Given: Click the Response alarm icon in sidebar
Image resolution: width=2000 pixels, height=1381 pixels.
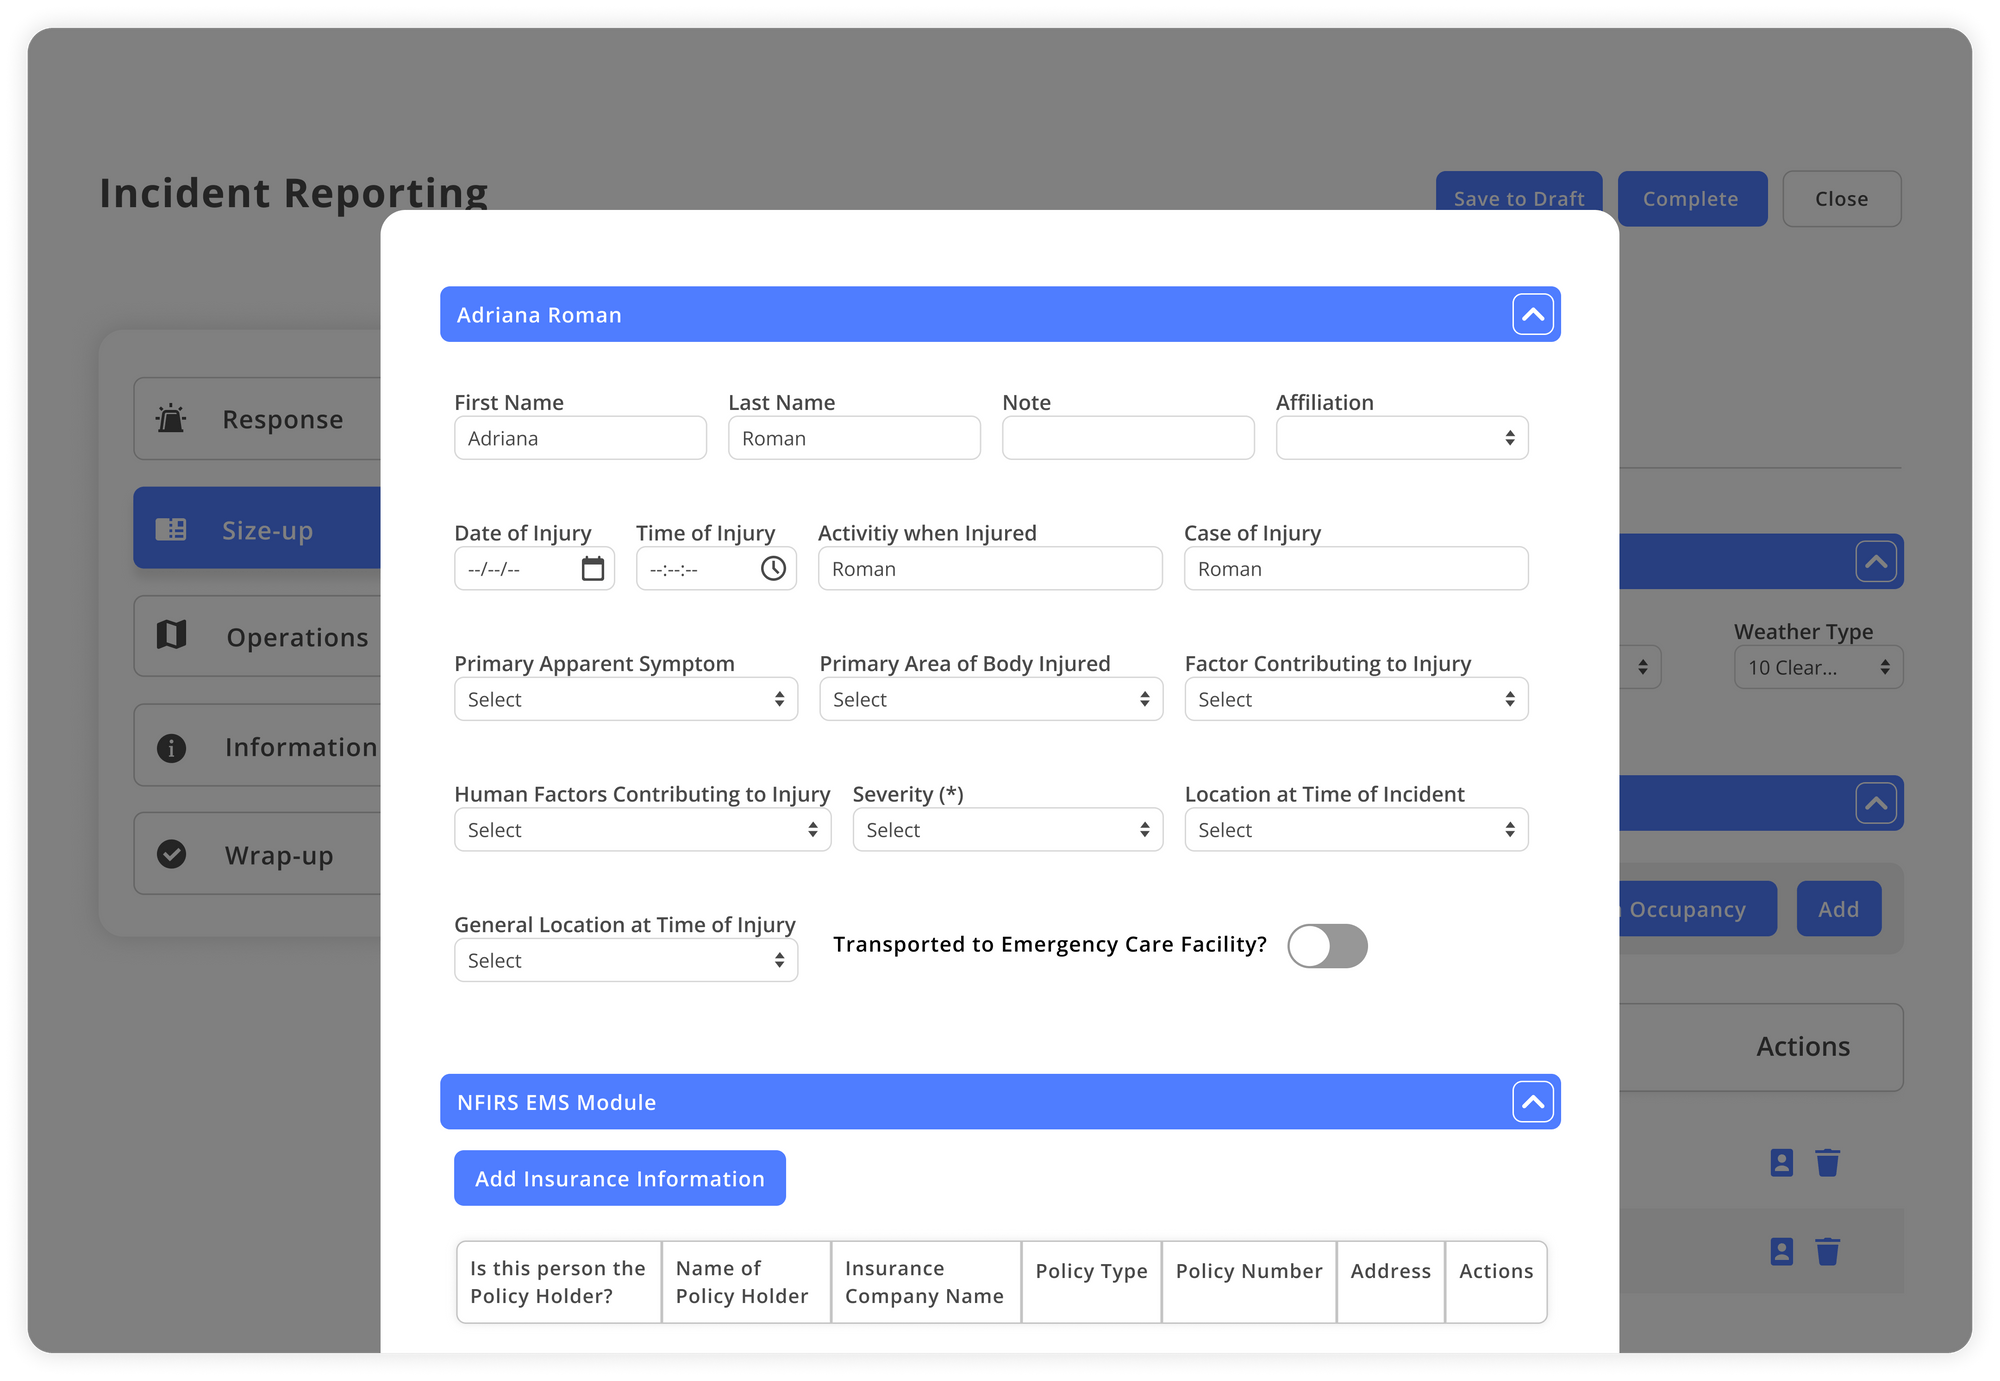Looking at the screenshot, I should 171,418.
